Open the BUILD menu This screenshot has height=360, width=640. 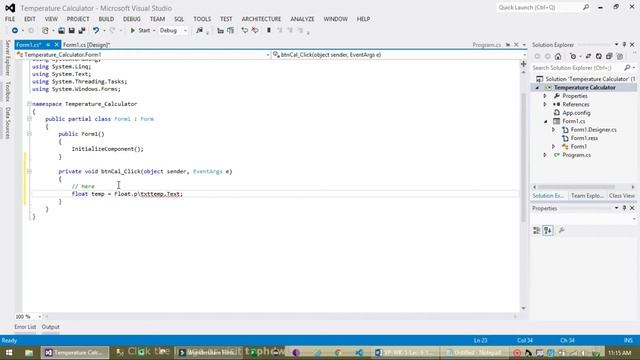(106, 19)
